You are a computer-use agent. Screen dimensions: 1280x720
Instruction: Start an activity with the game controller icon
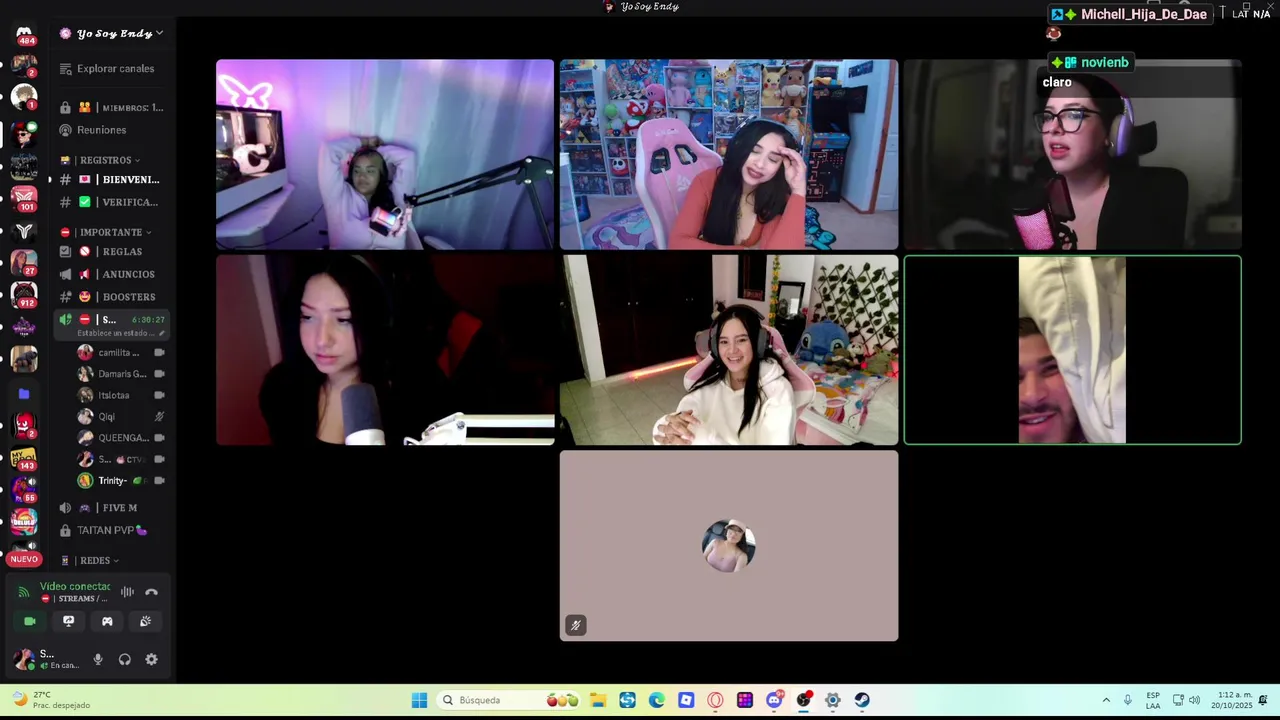click(107, 621)
